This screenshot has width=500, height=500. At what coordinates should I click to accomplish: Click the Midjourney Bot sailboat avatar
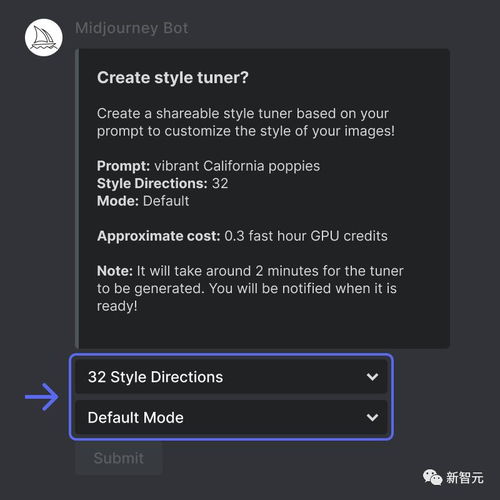pyautogui.click(x=44, y=37)
